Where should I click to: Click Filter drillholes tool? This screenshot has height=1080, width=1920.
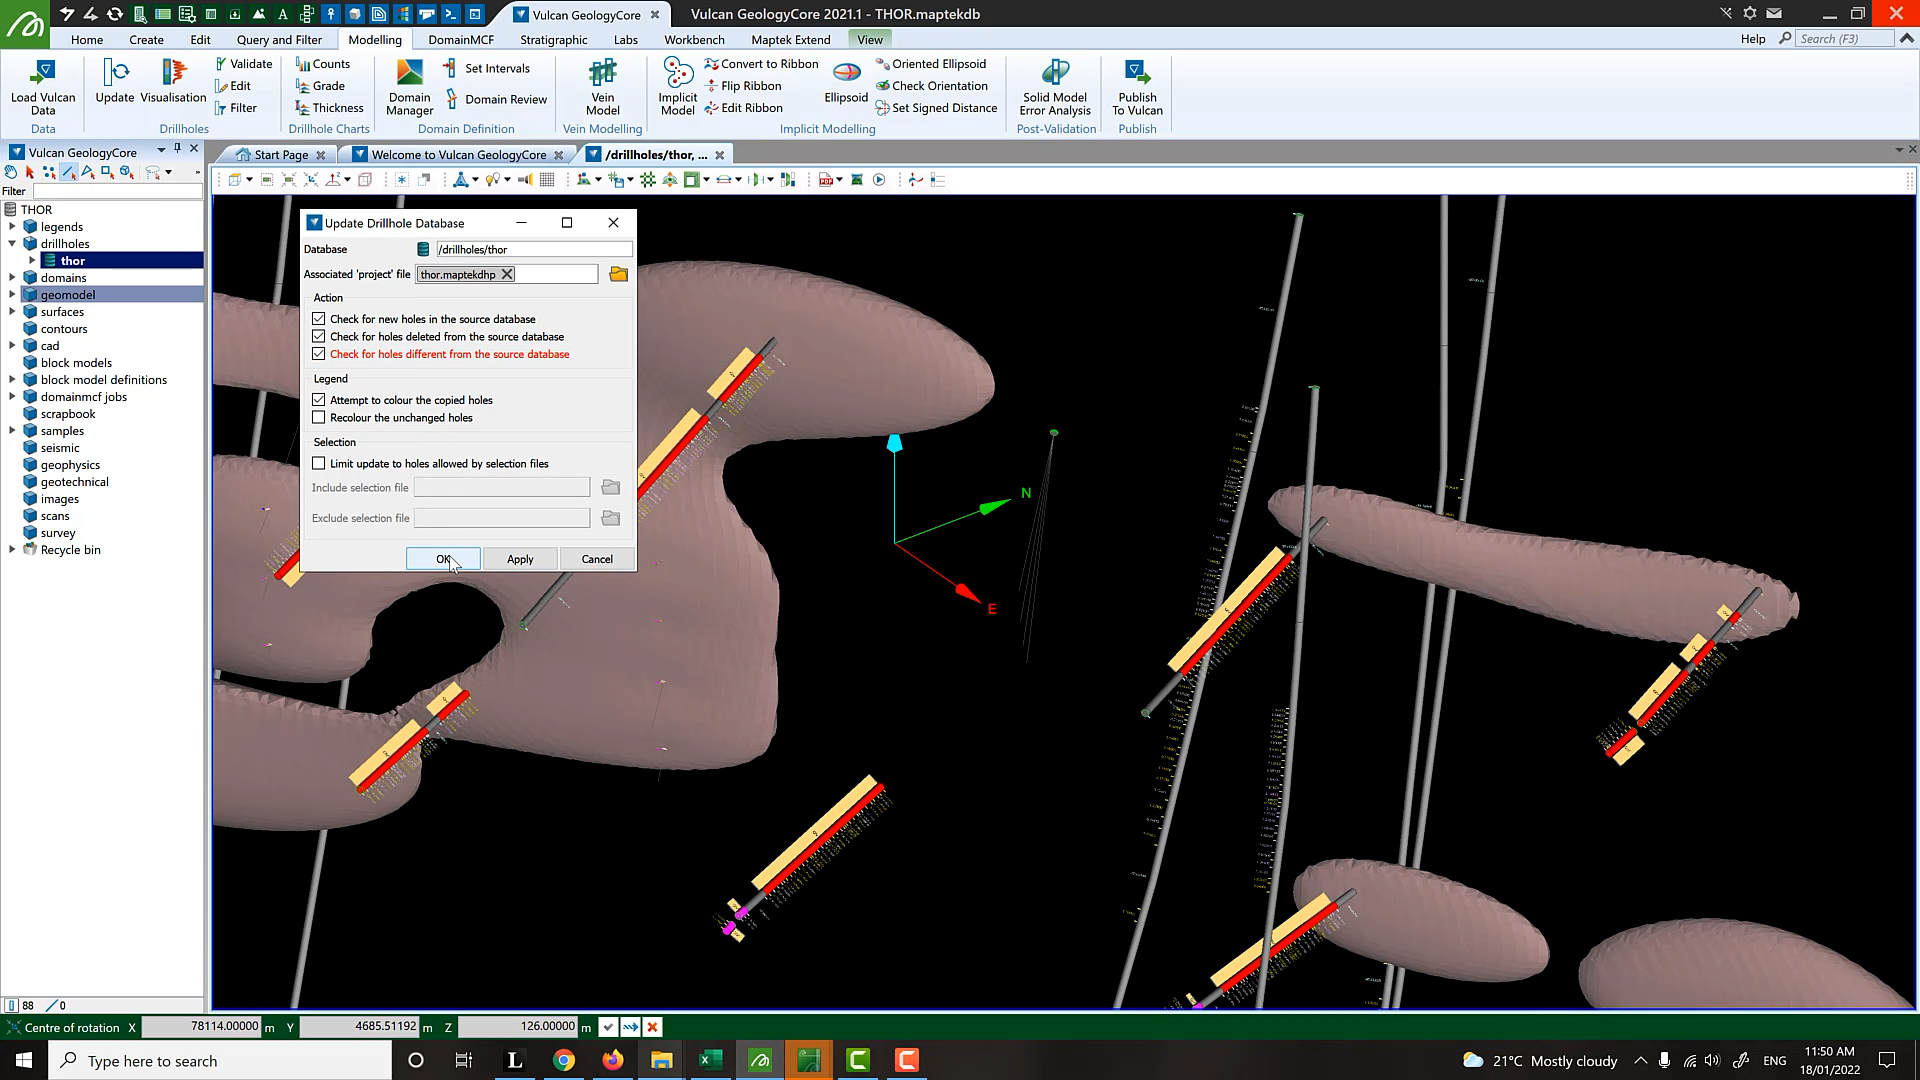236,108
